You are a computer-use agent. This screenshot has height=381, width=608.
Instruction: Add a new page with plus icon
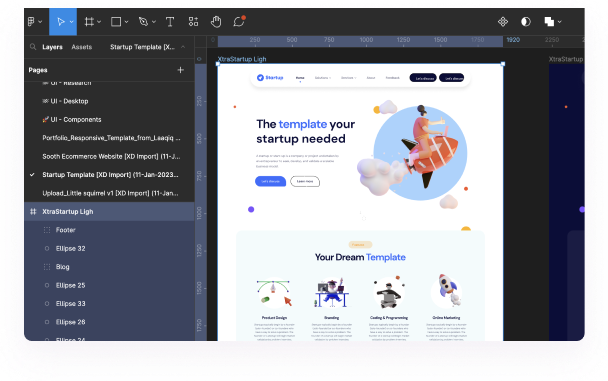(x=180, y=70)
